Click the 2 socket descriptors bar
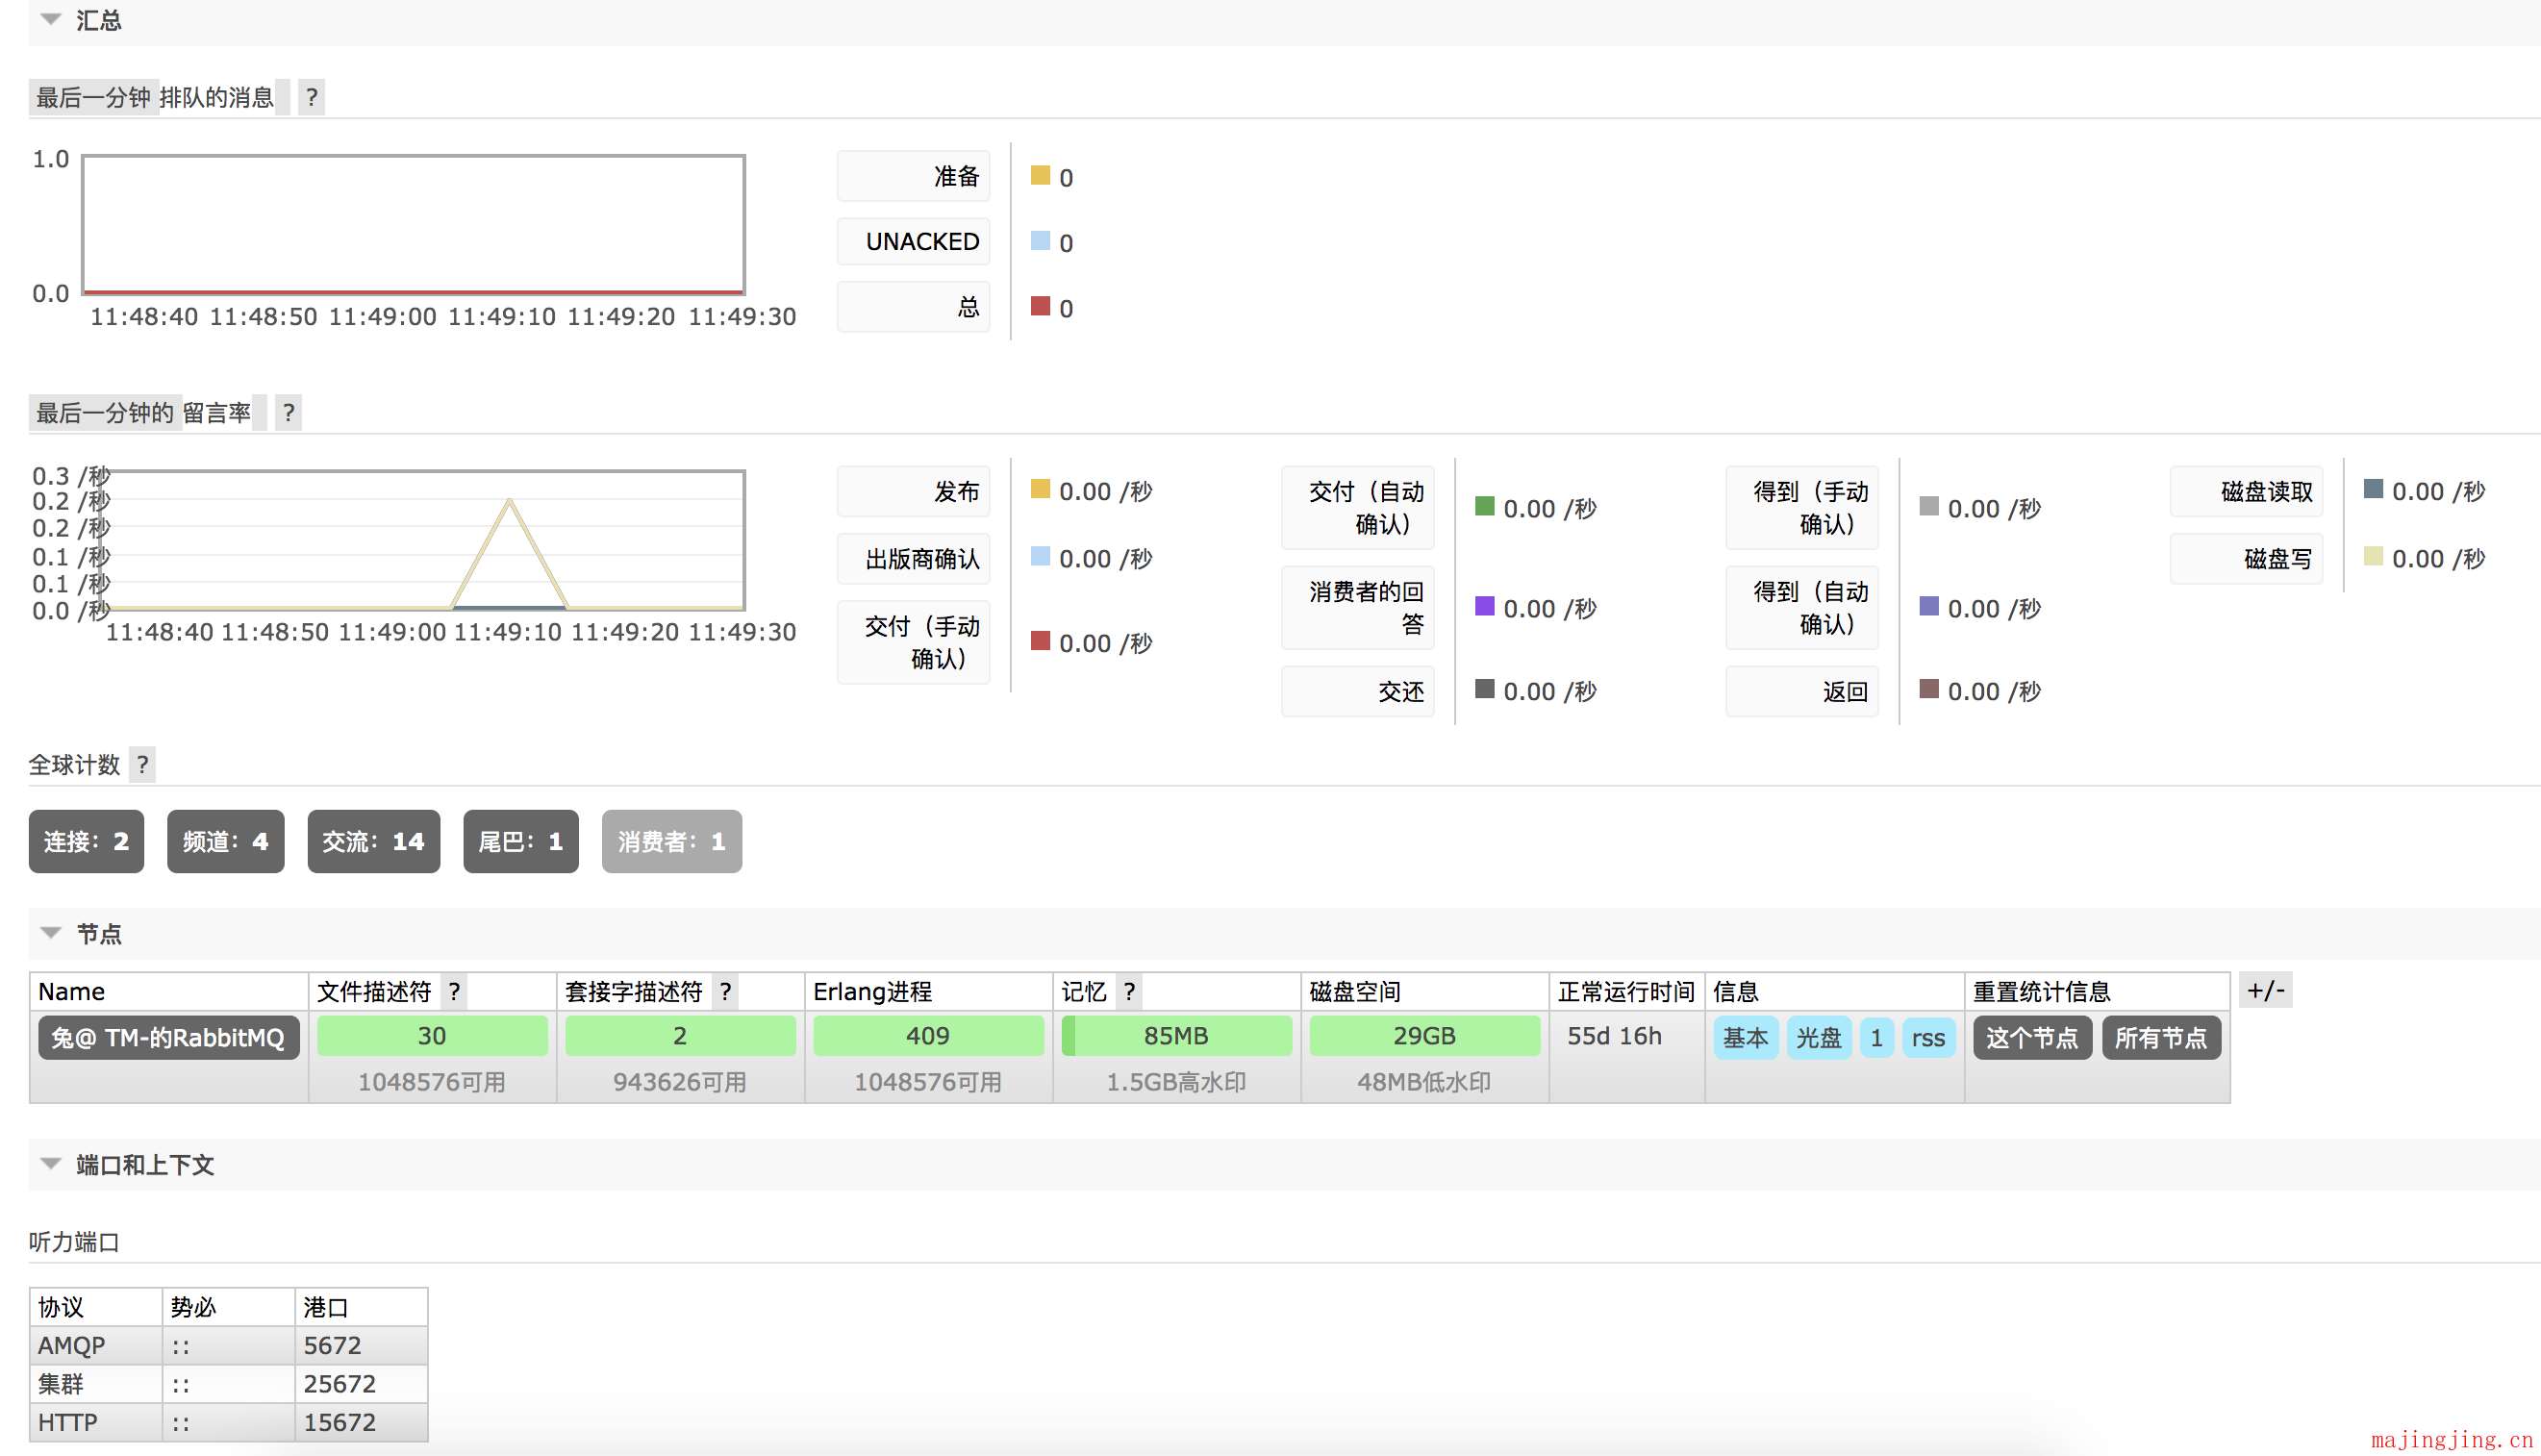Screen dimensions: 2541x1456 680,1036
